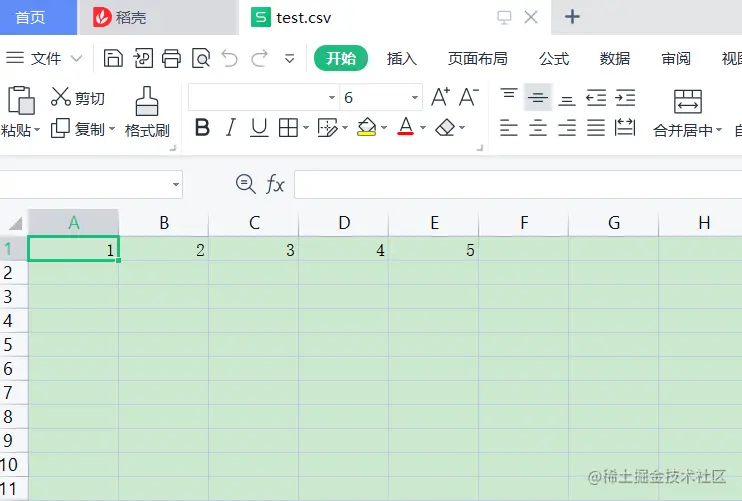The height and width of the screenshot is (501, 742).
Task: Set middle vertical alignment
Action: tap(538, 97)
